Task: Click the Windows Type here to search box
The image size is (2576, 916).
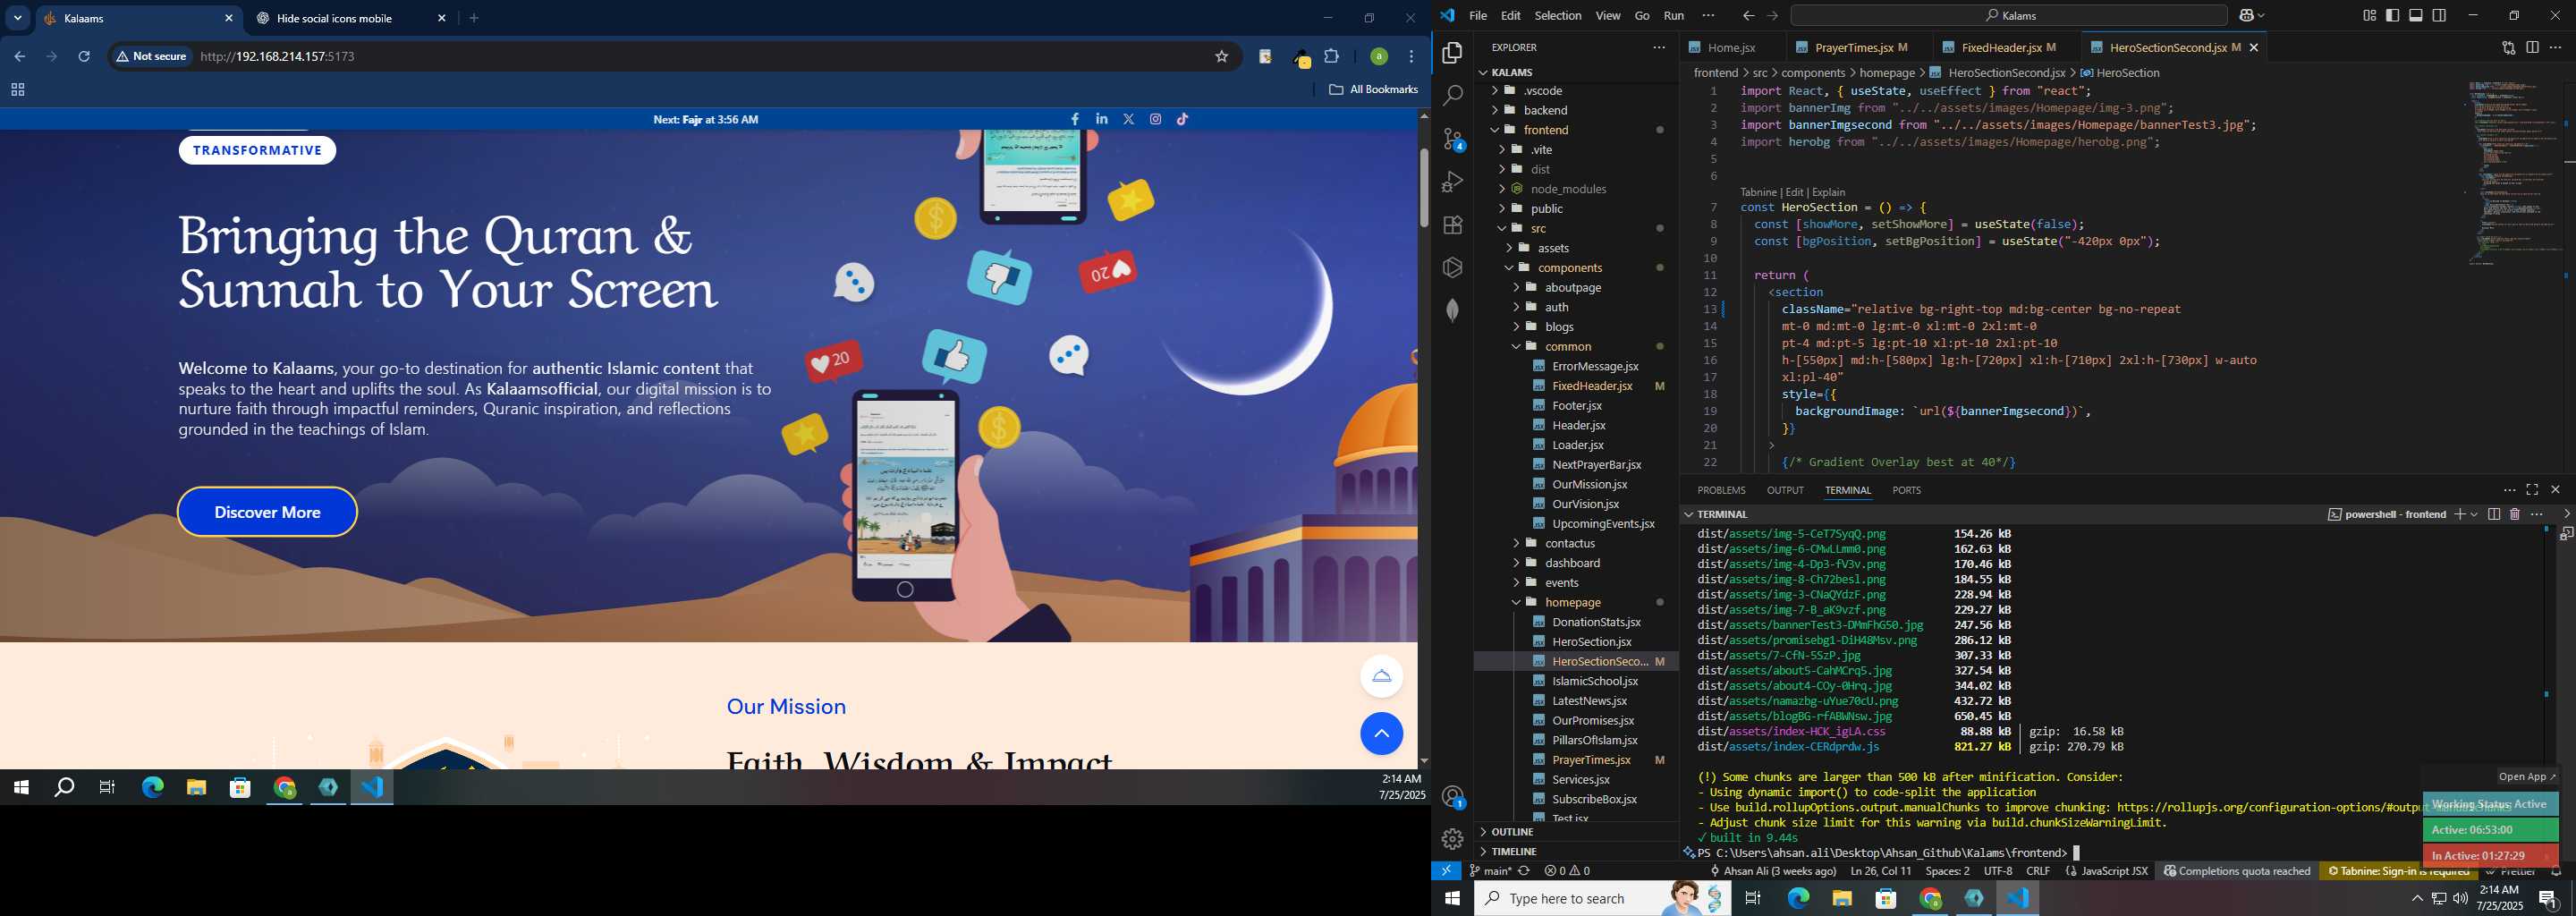Action: [1602, 898]
